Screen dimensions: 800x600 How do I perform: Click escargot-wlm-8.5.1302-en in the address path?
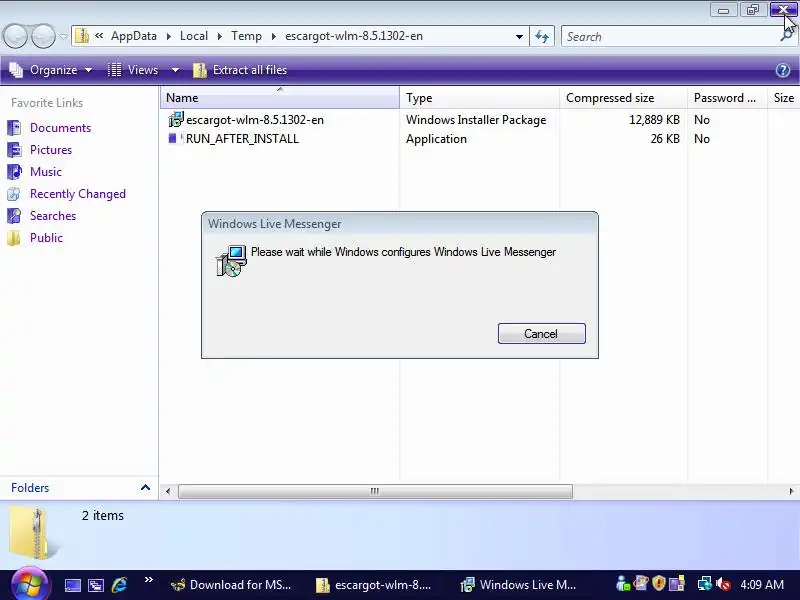click(x=354, y=36)
